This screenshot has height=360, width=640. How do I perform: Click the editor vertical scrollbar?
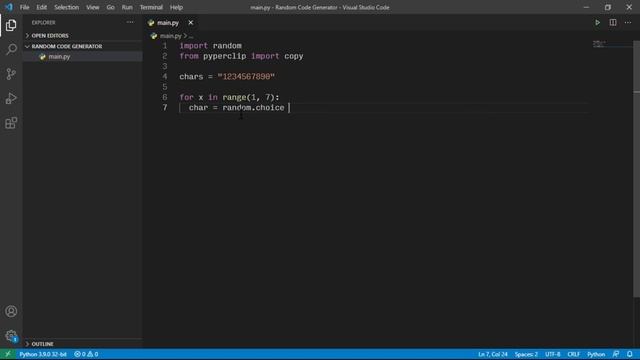(x=636, y=169)
